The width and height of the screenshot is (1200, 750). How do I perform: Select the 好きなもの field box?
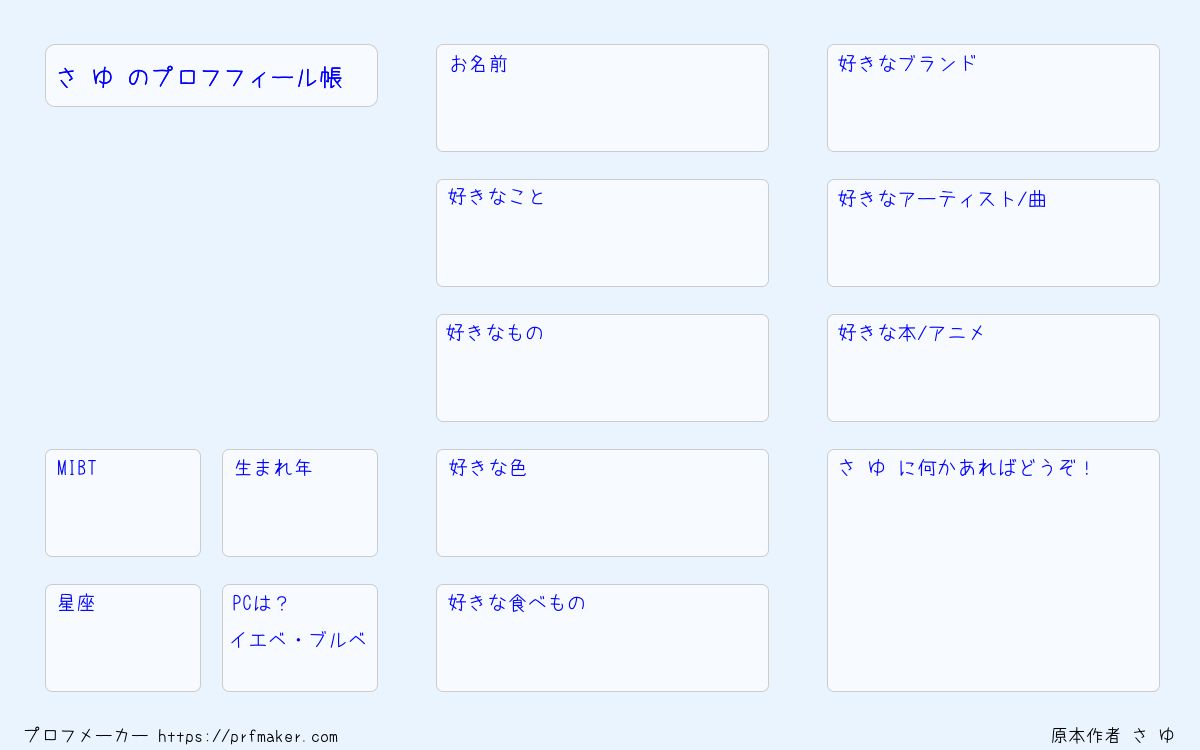(602, 368)
